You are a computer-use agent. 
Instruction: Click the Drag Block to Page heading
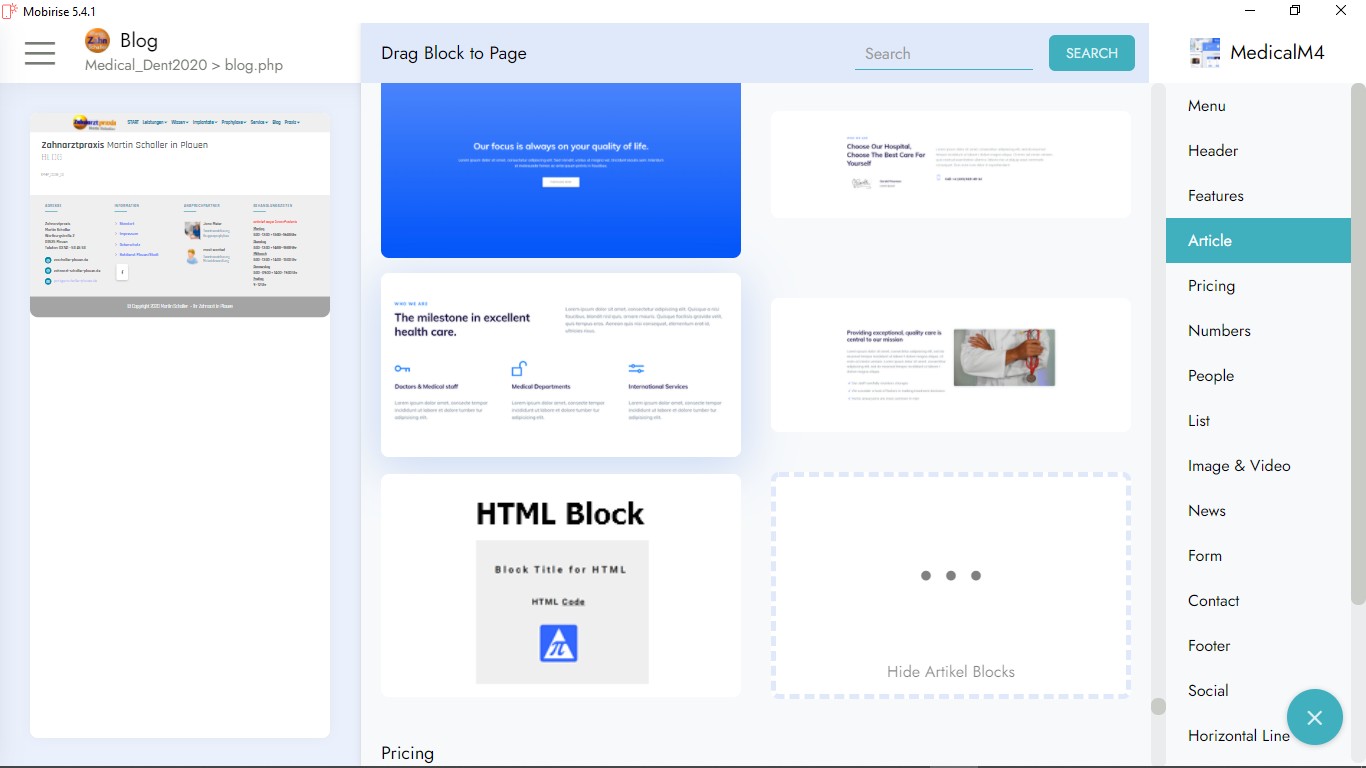454,54
